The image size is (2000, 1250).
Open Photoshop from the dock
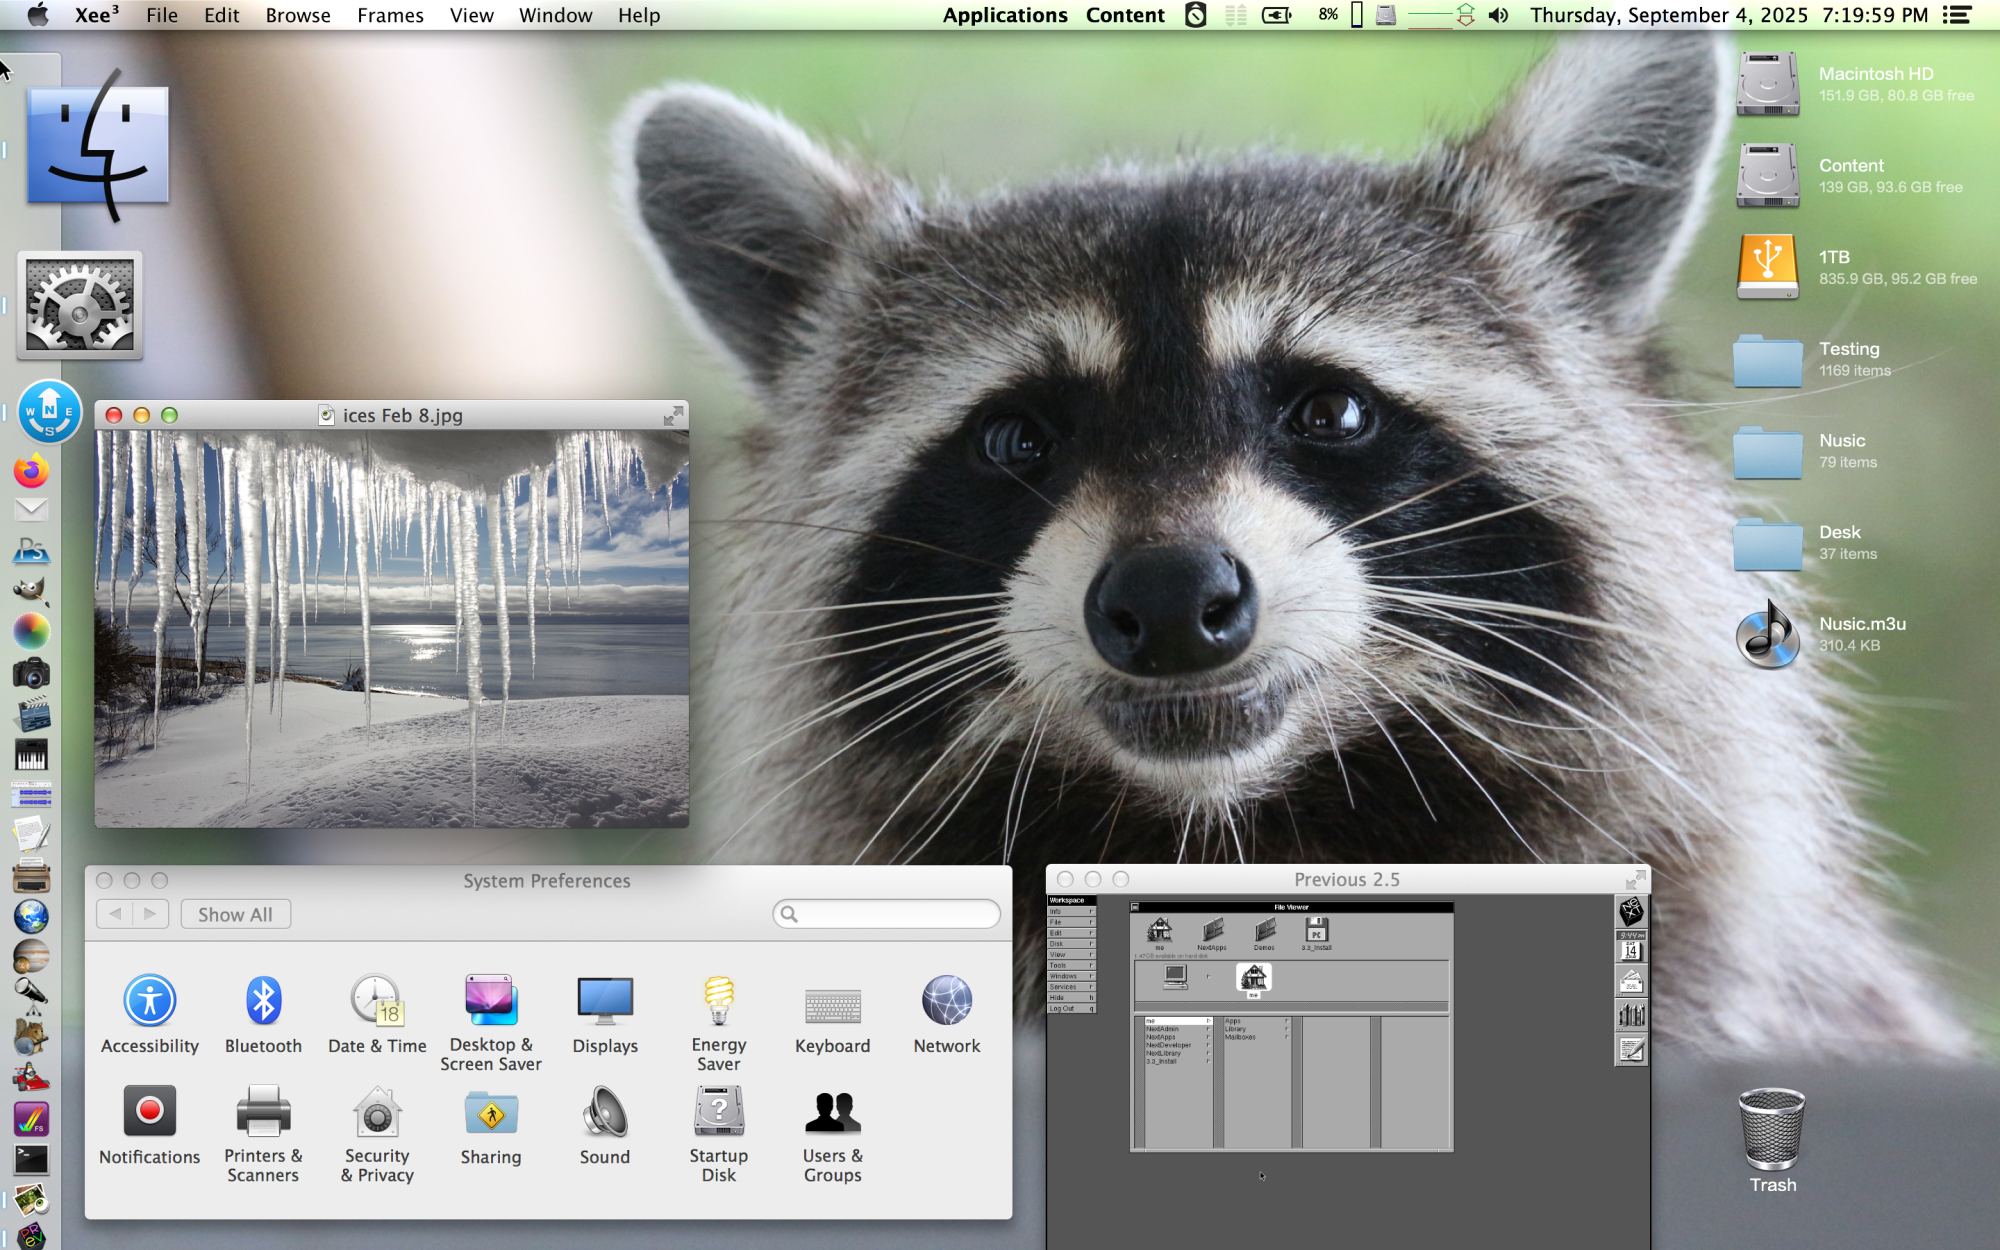click(x=31, y=550)
